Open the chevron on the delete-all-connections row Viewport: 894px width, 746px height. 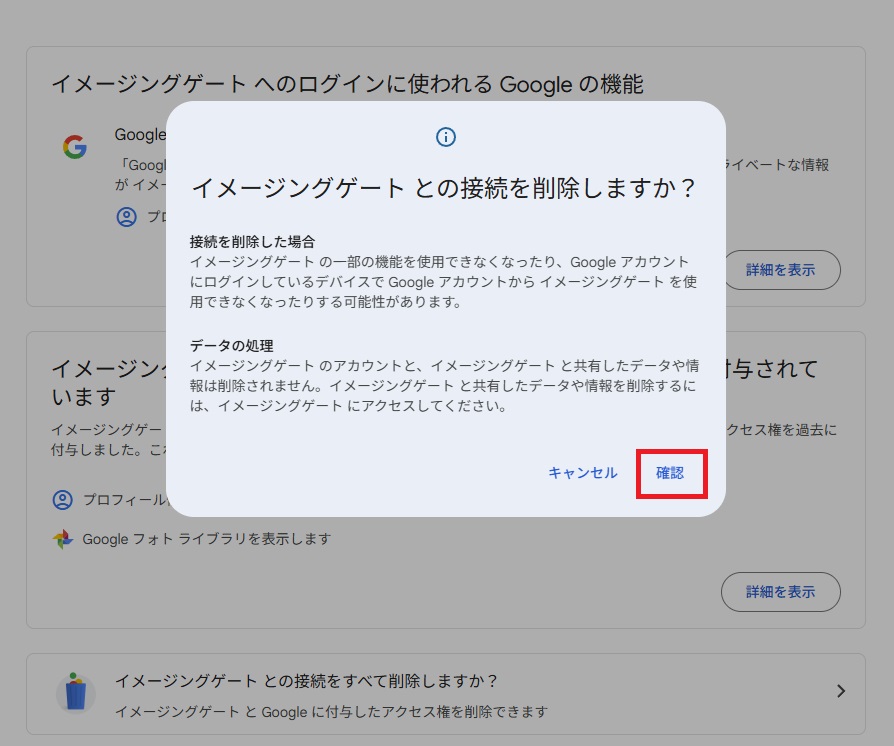point(840,691)
